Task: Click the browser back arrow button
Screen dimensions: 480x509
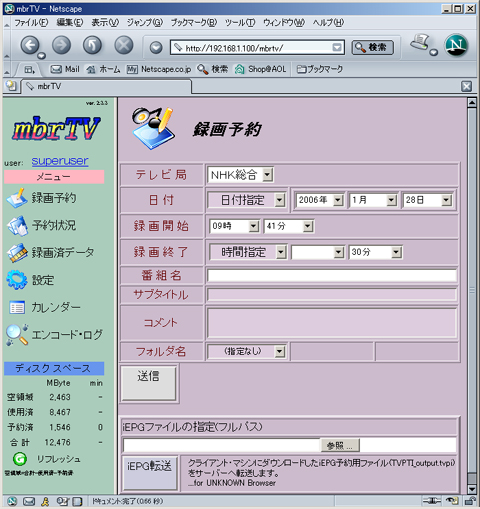Action: [30, 45]
